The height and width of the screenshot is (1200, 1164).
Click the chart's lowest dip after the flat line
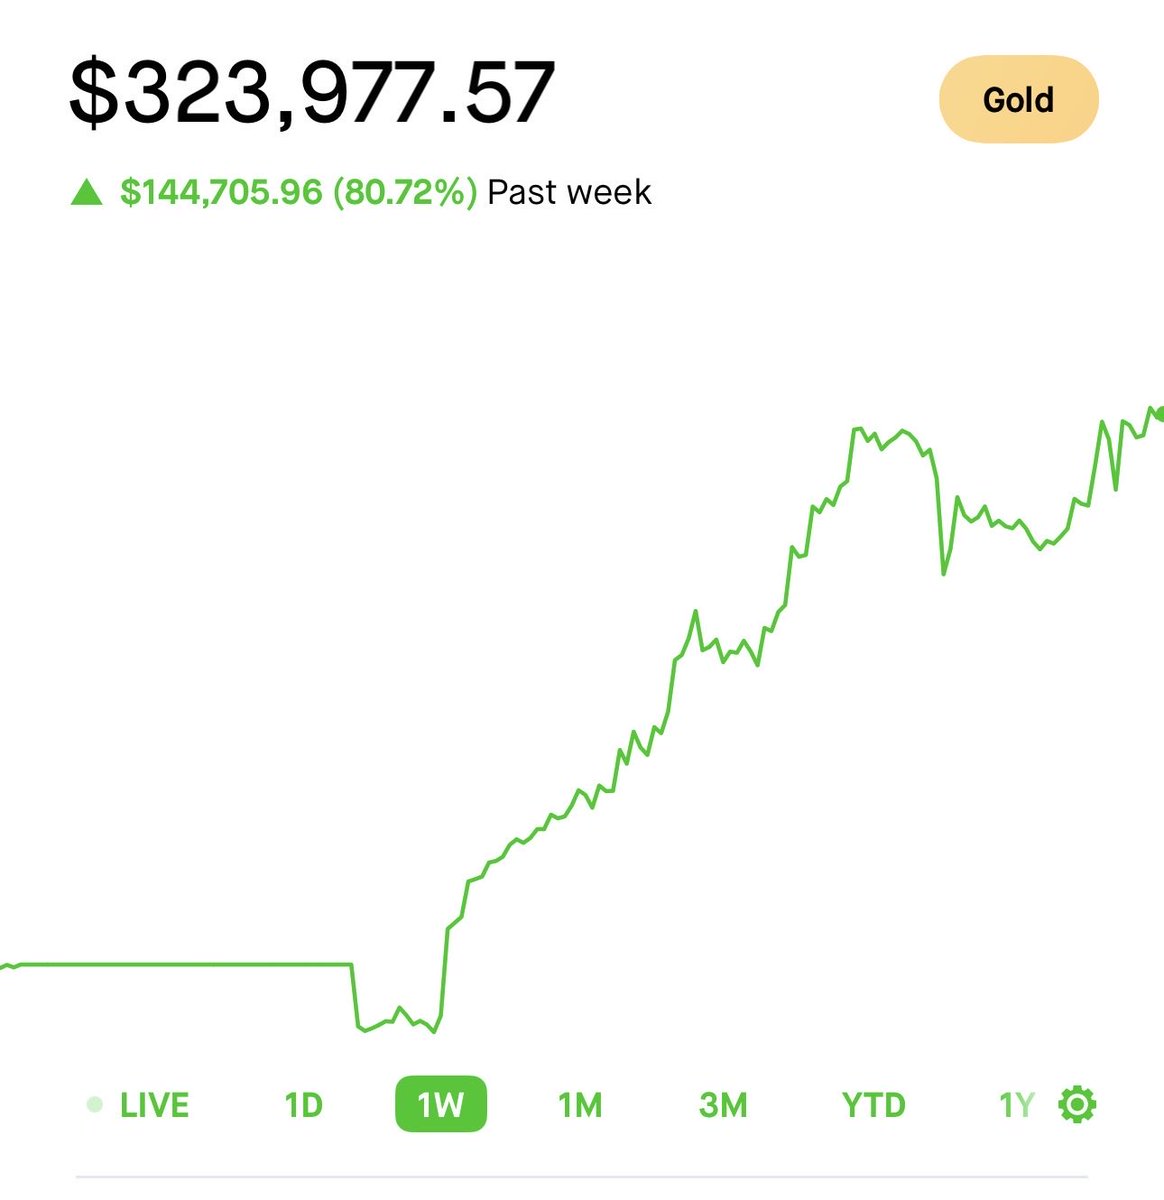pos(433,1031)
